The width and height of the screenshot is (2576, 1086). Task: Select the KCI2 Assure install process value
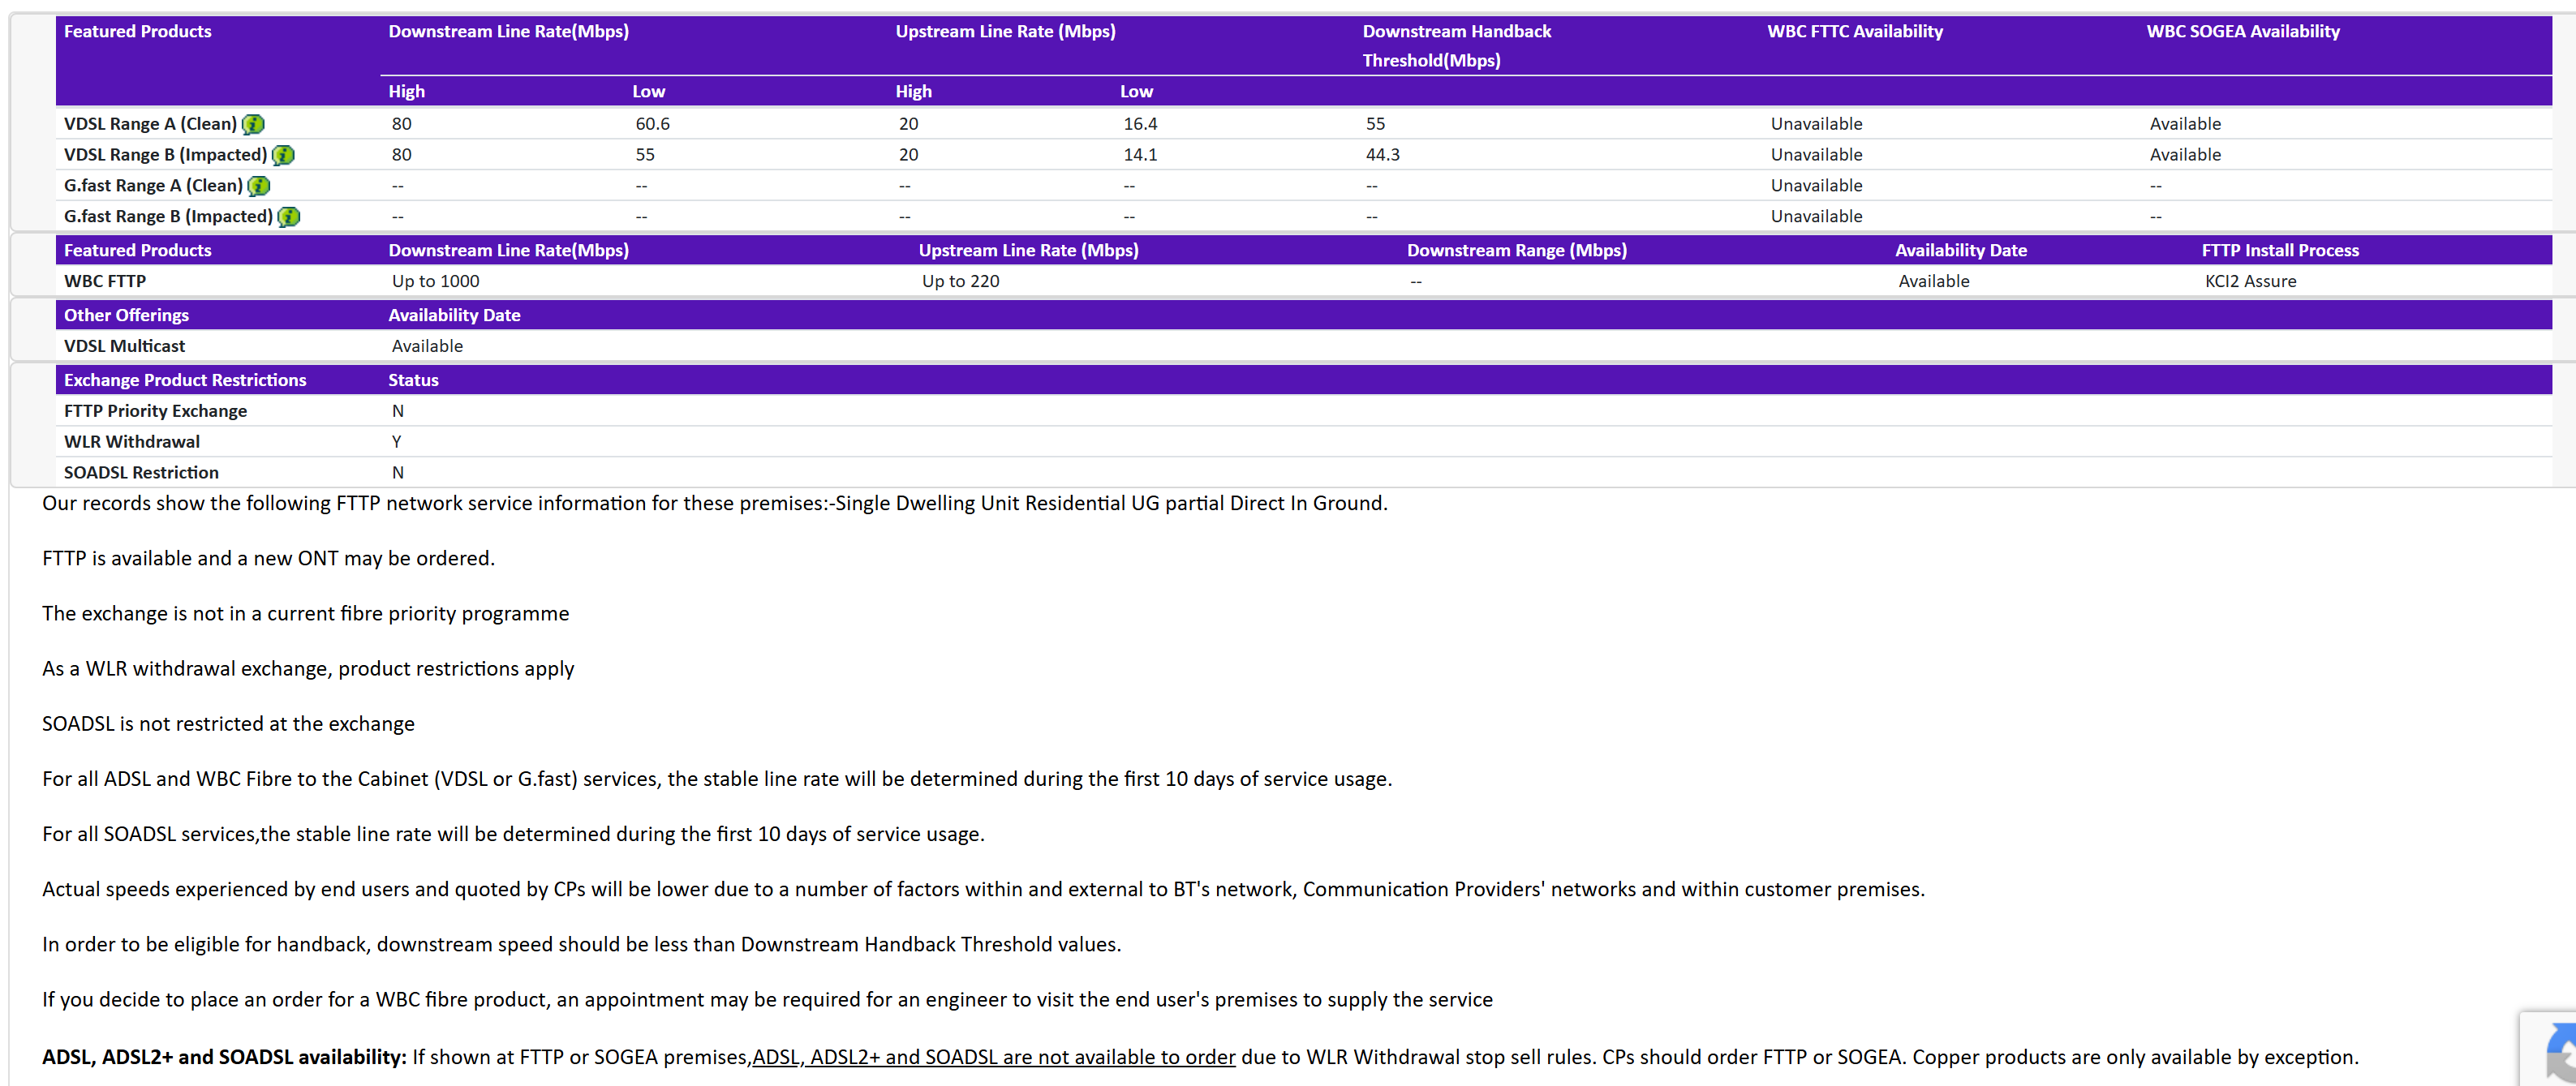point(2250,281)
